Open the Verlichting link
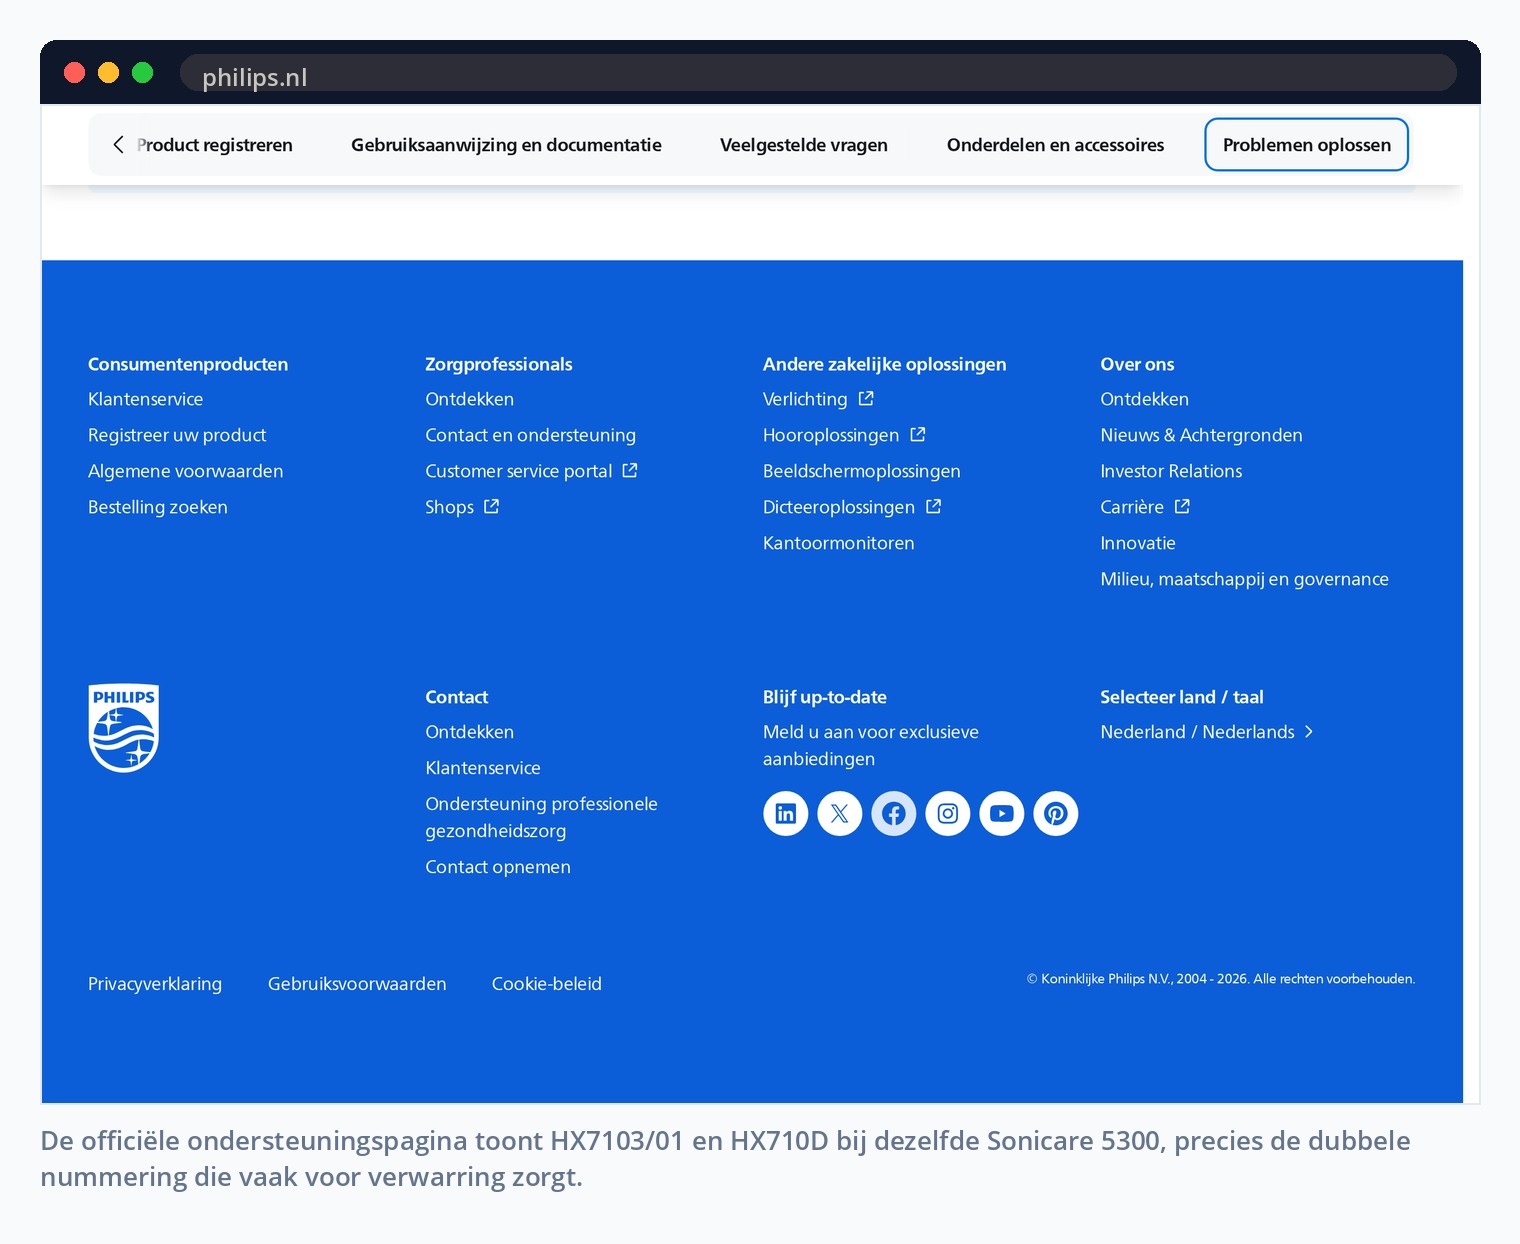 tap(805, 399)
